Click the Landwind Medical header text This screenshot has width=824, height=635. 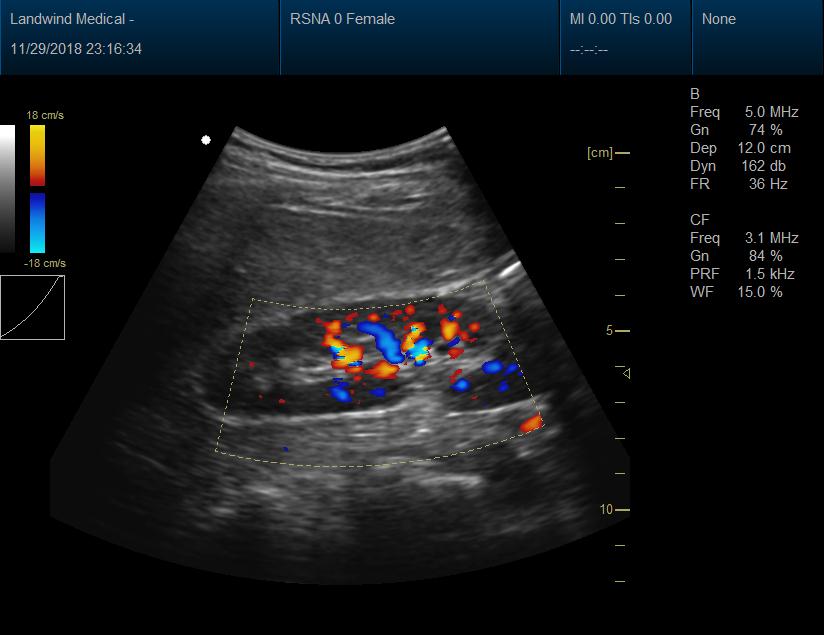coord(72,19)
